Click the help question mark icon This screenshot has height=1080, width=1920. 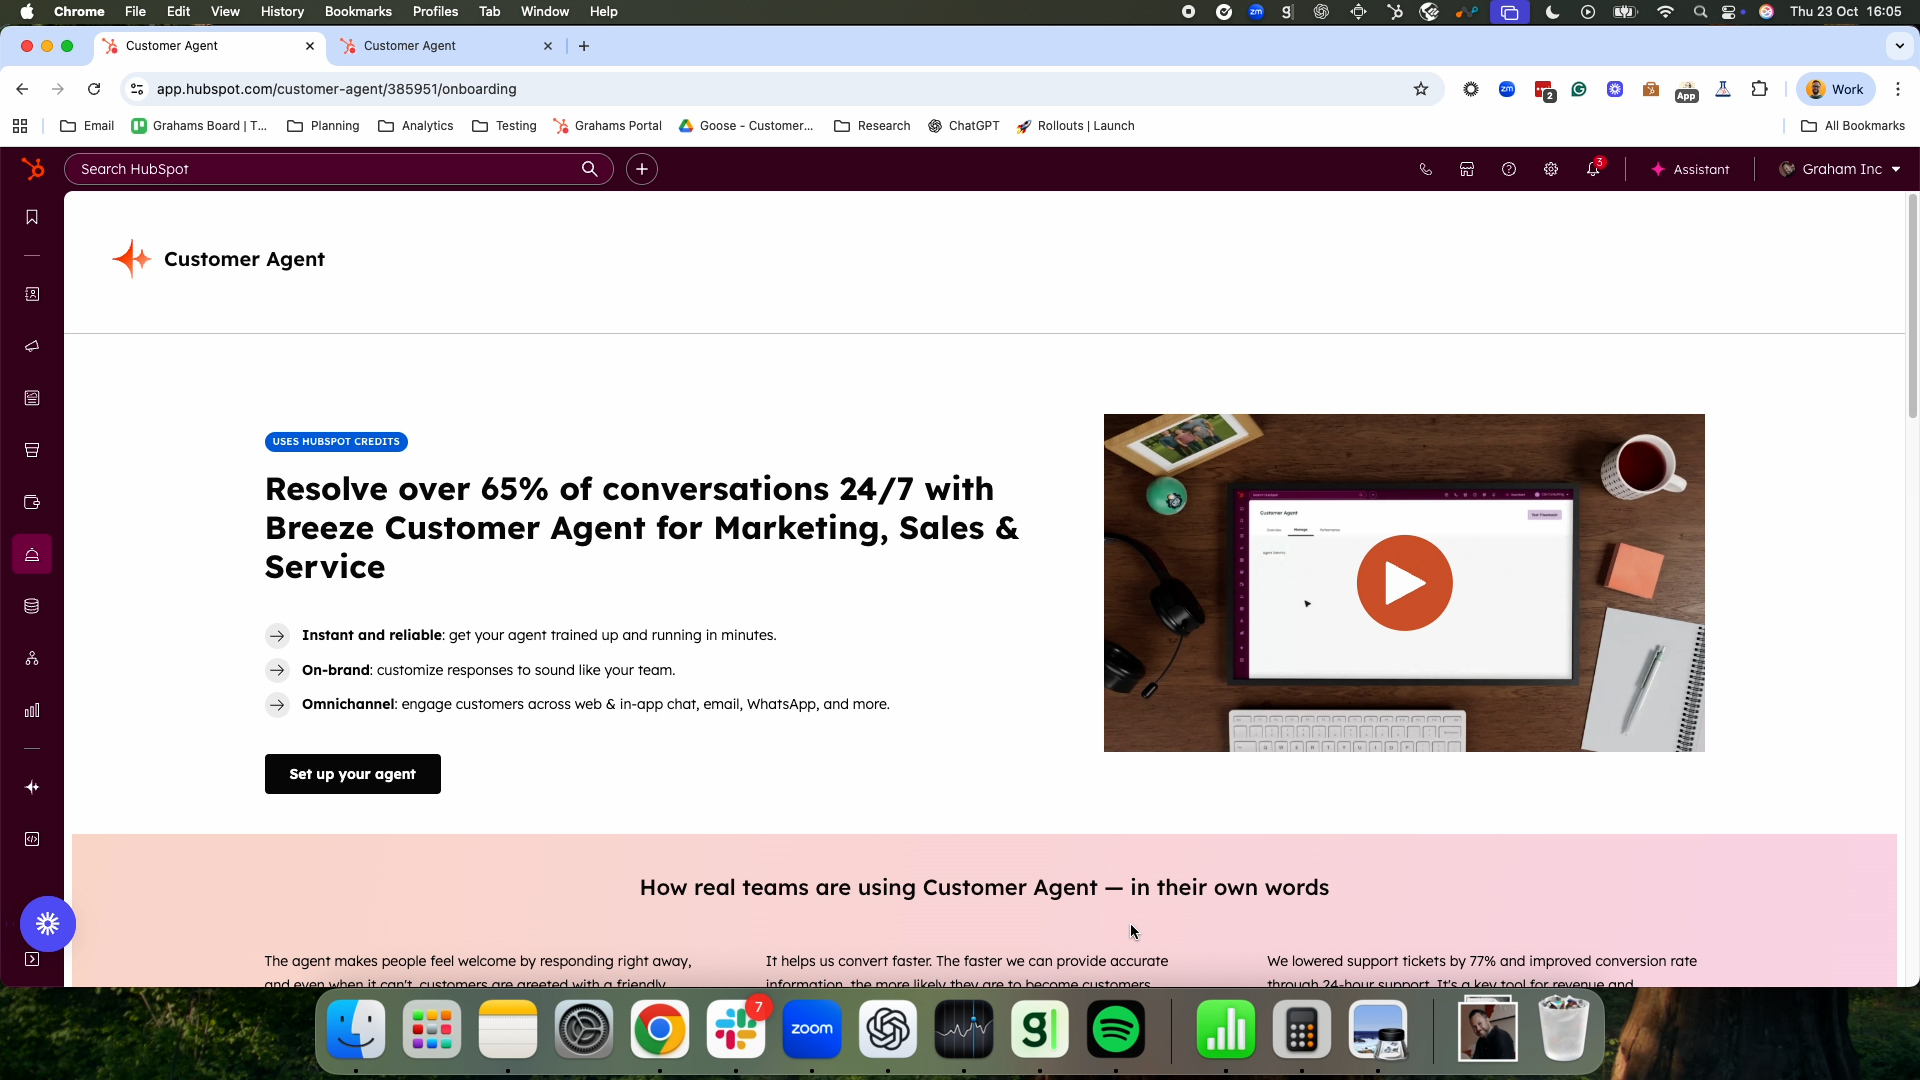pos(1509,169)
